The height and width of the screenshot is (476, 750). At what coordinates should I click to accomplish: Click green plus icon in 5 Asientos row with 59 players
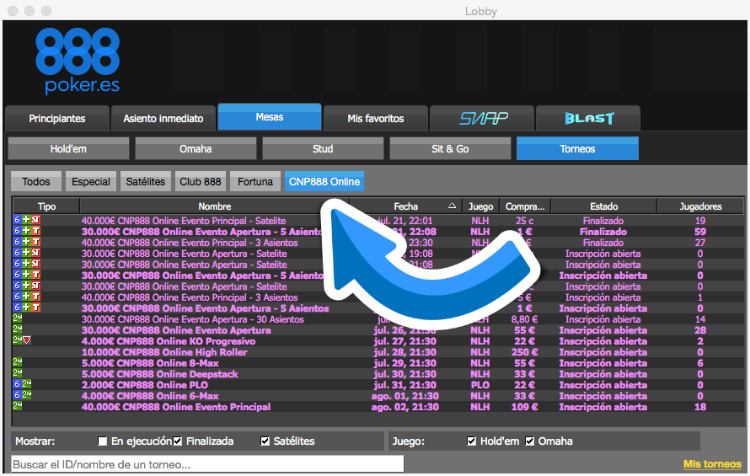26,232
